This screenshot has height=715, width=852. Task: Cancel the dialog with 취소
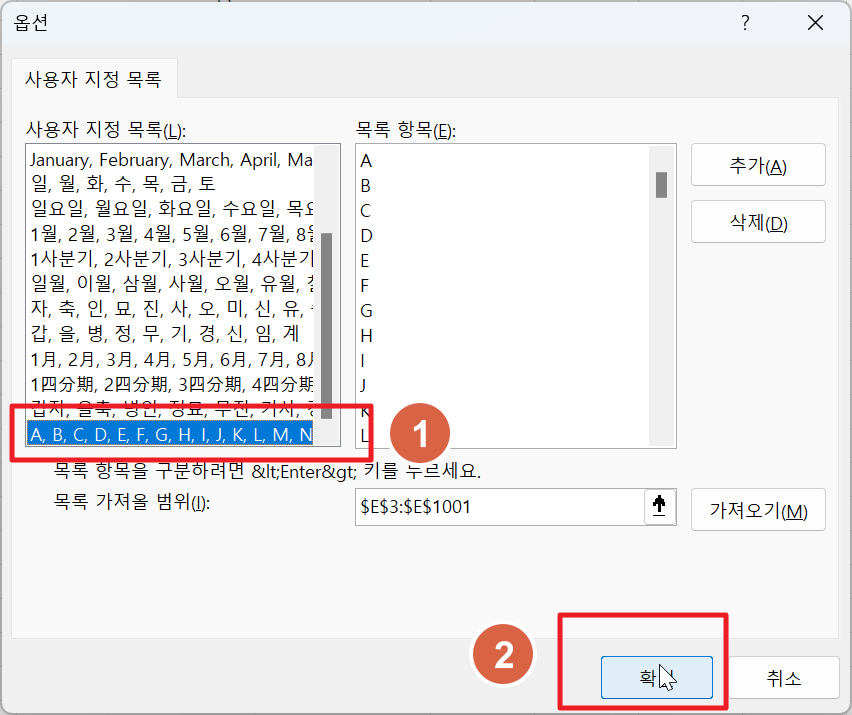tap(784, 677)
